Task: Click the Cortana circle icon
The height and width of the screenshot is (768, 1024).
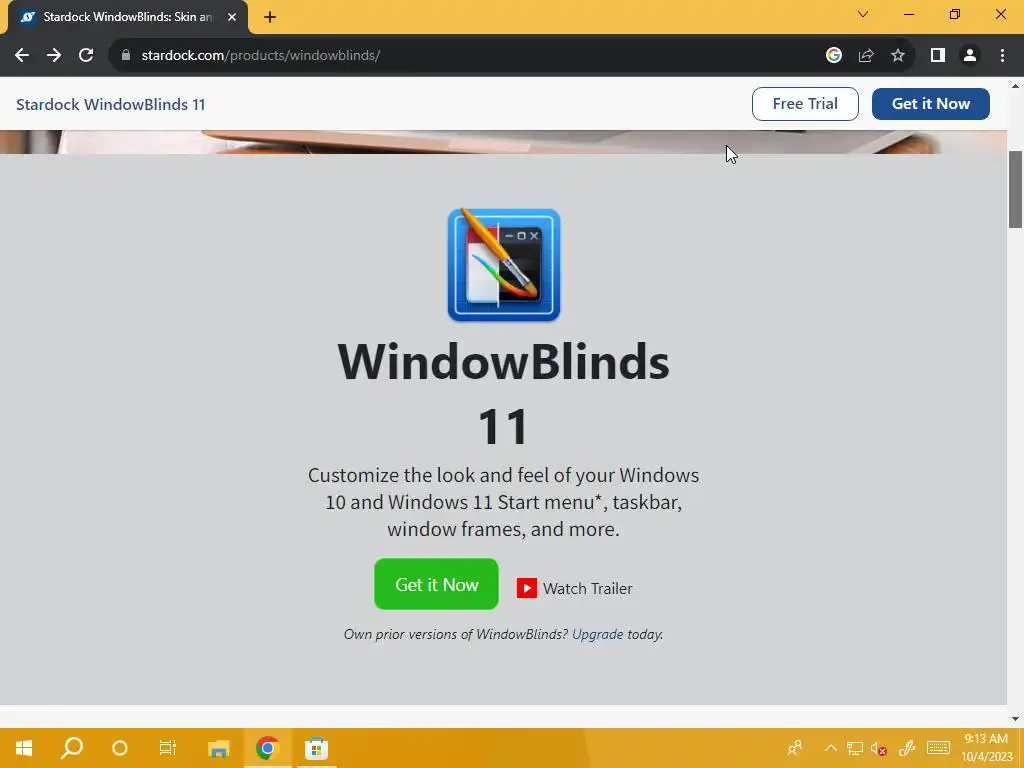Action: 120,748
